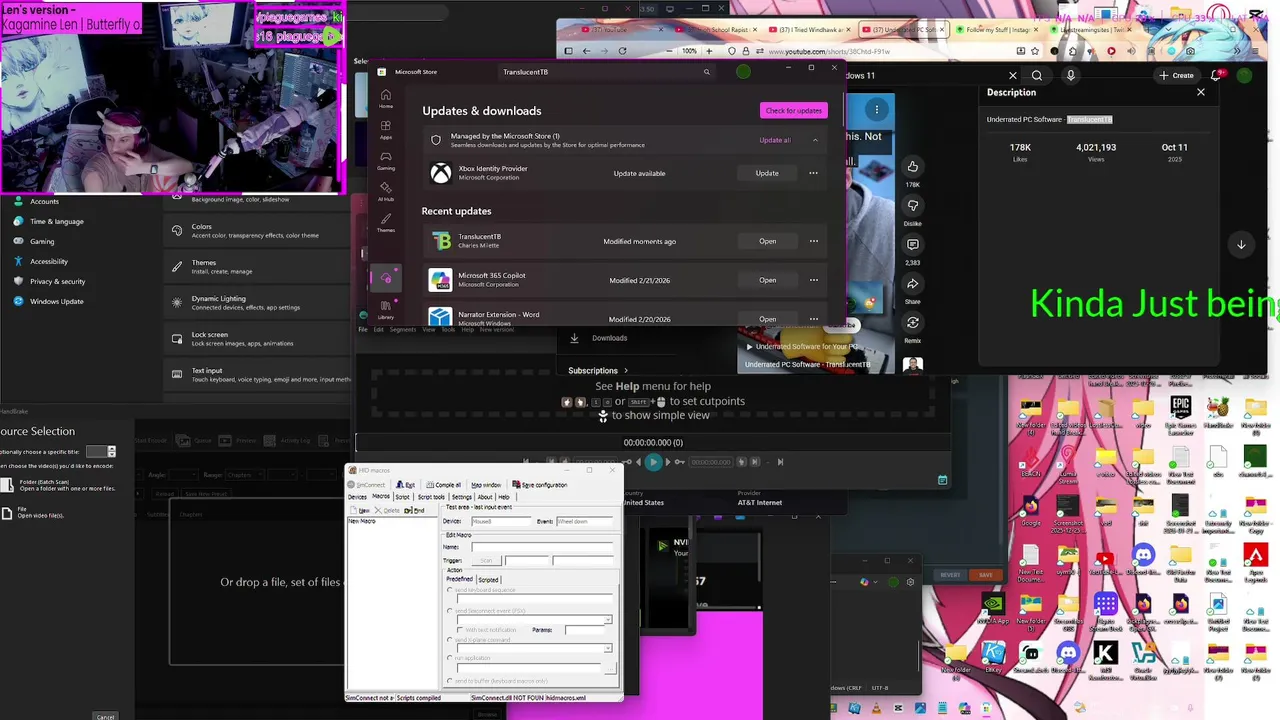
Task: Click YouTube voice search microphone
Action: pos(1070,75)
